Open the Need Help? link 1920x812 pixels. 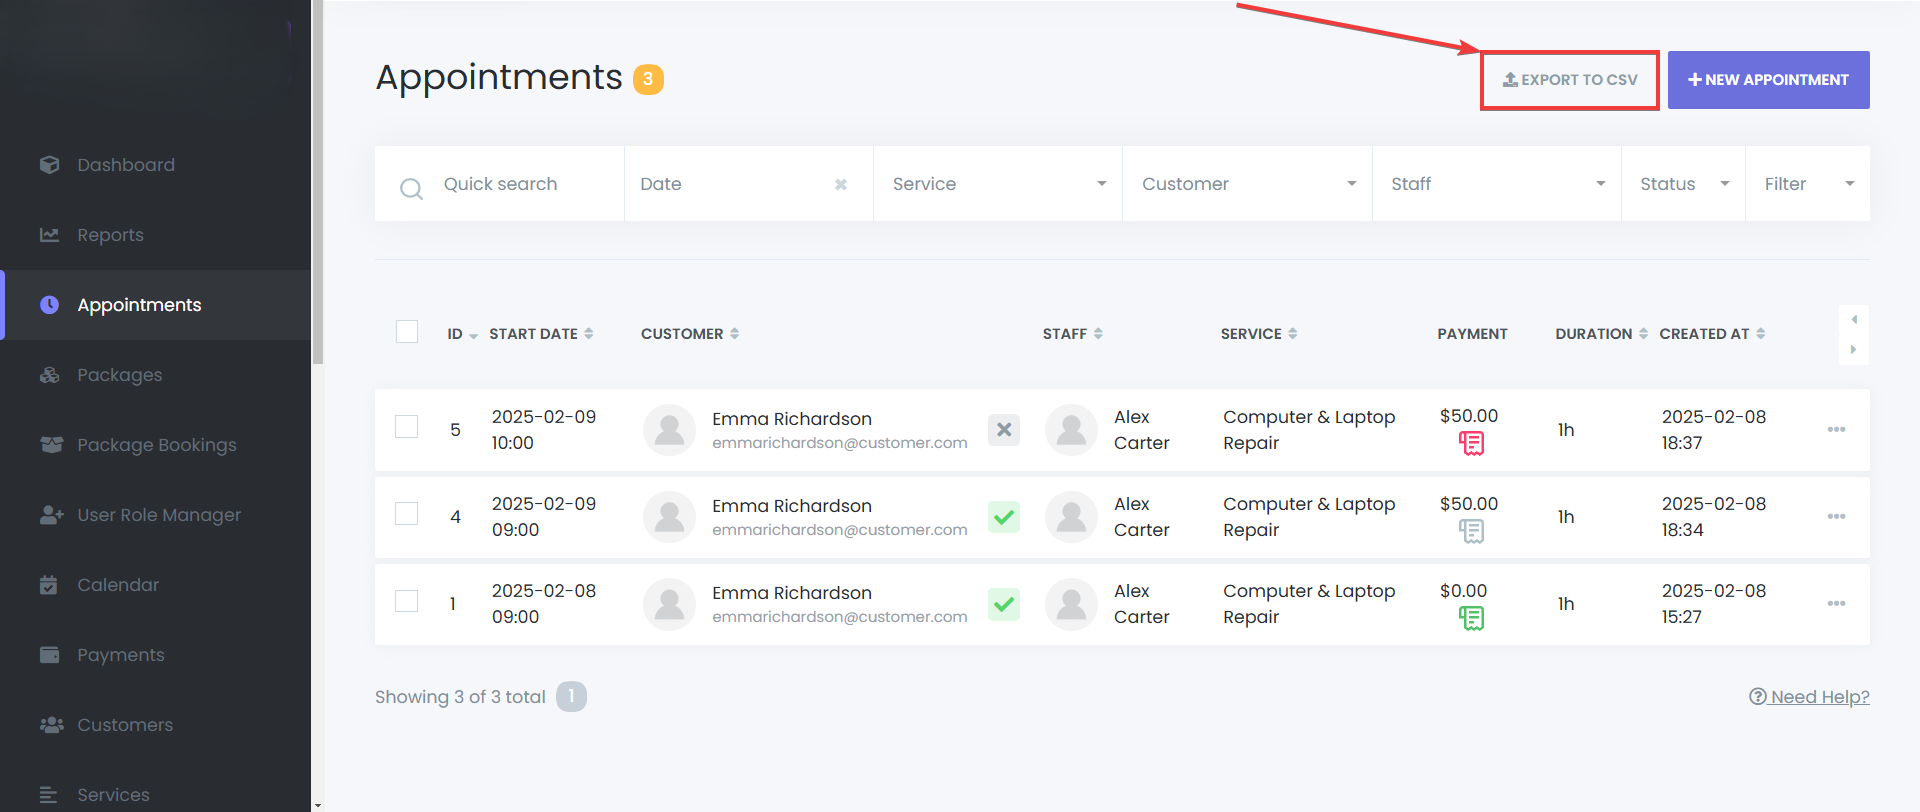click(1809, 697)
